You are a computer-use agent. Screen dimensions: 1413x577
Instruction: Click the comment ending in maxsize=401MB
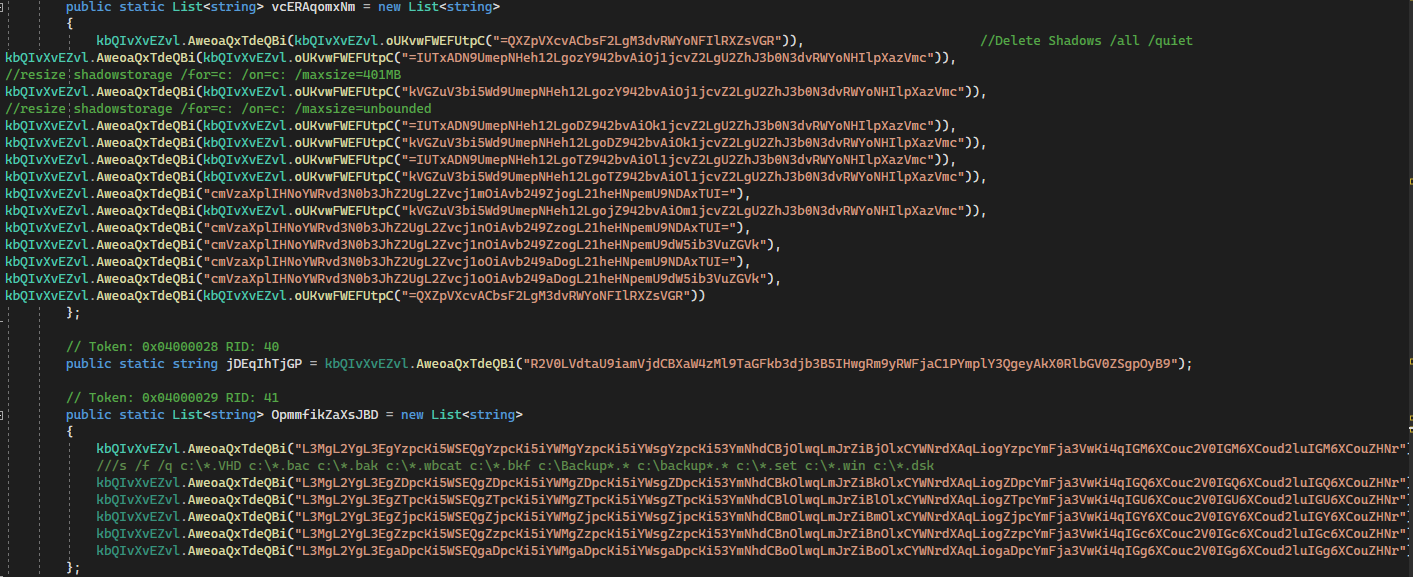[x=203, y=75]
